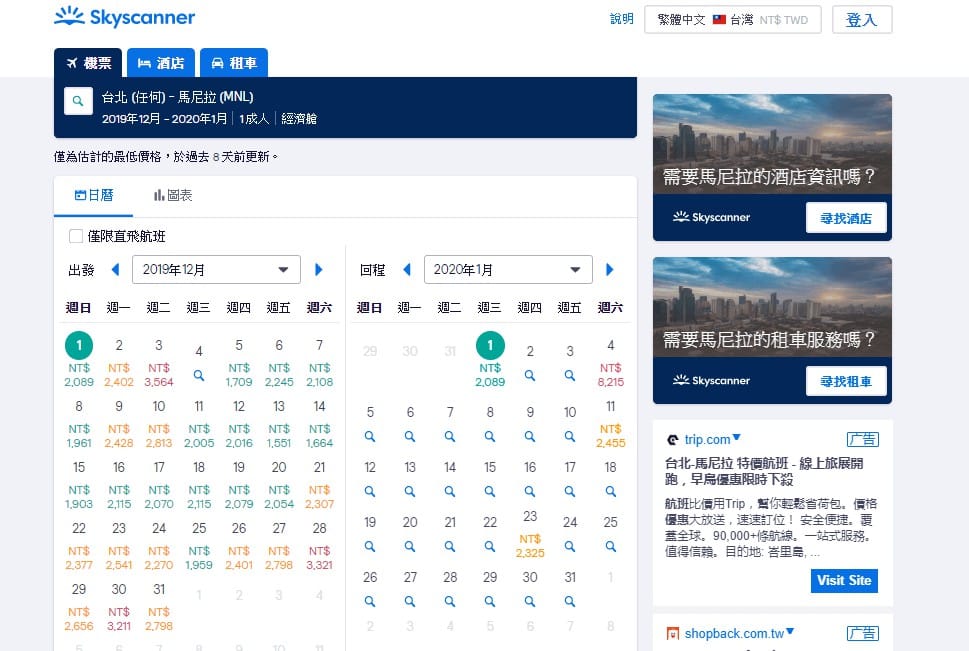Click the 尋找租車 button
This screenshot has height=651, width=969.
click(x=846, y=381)
